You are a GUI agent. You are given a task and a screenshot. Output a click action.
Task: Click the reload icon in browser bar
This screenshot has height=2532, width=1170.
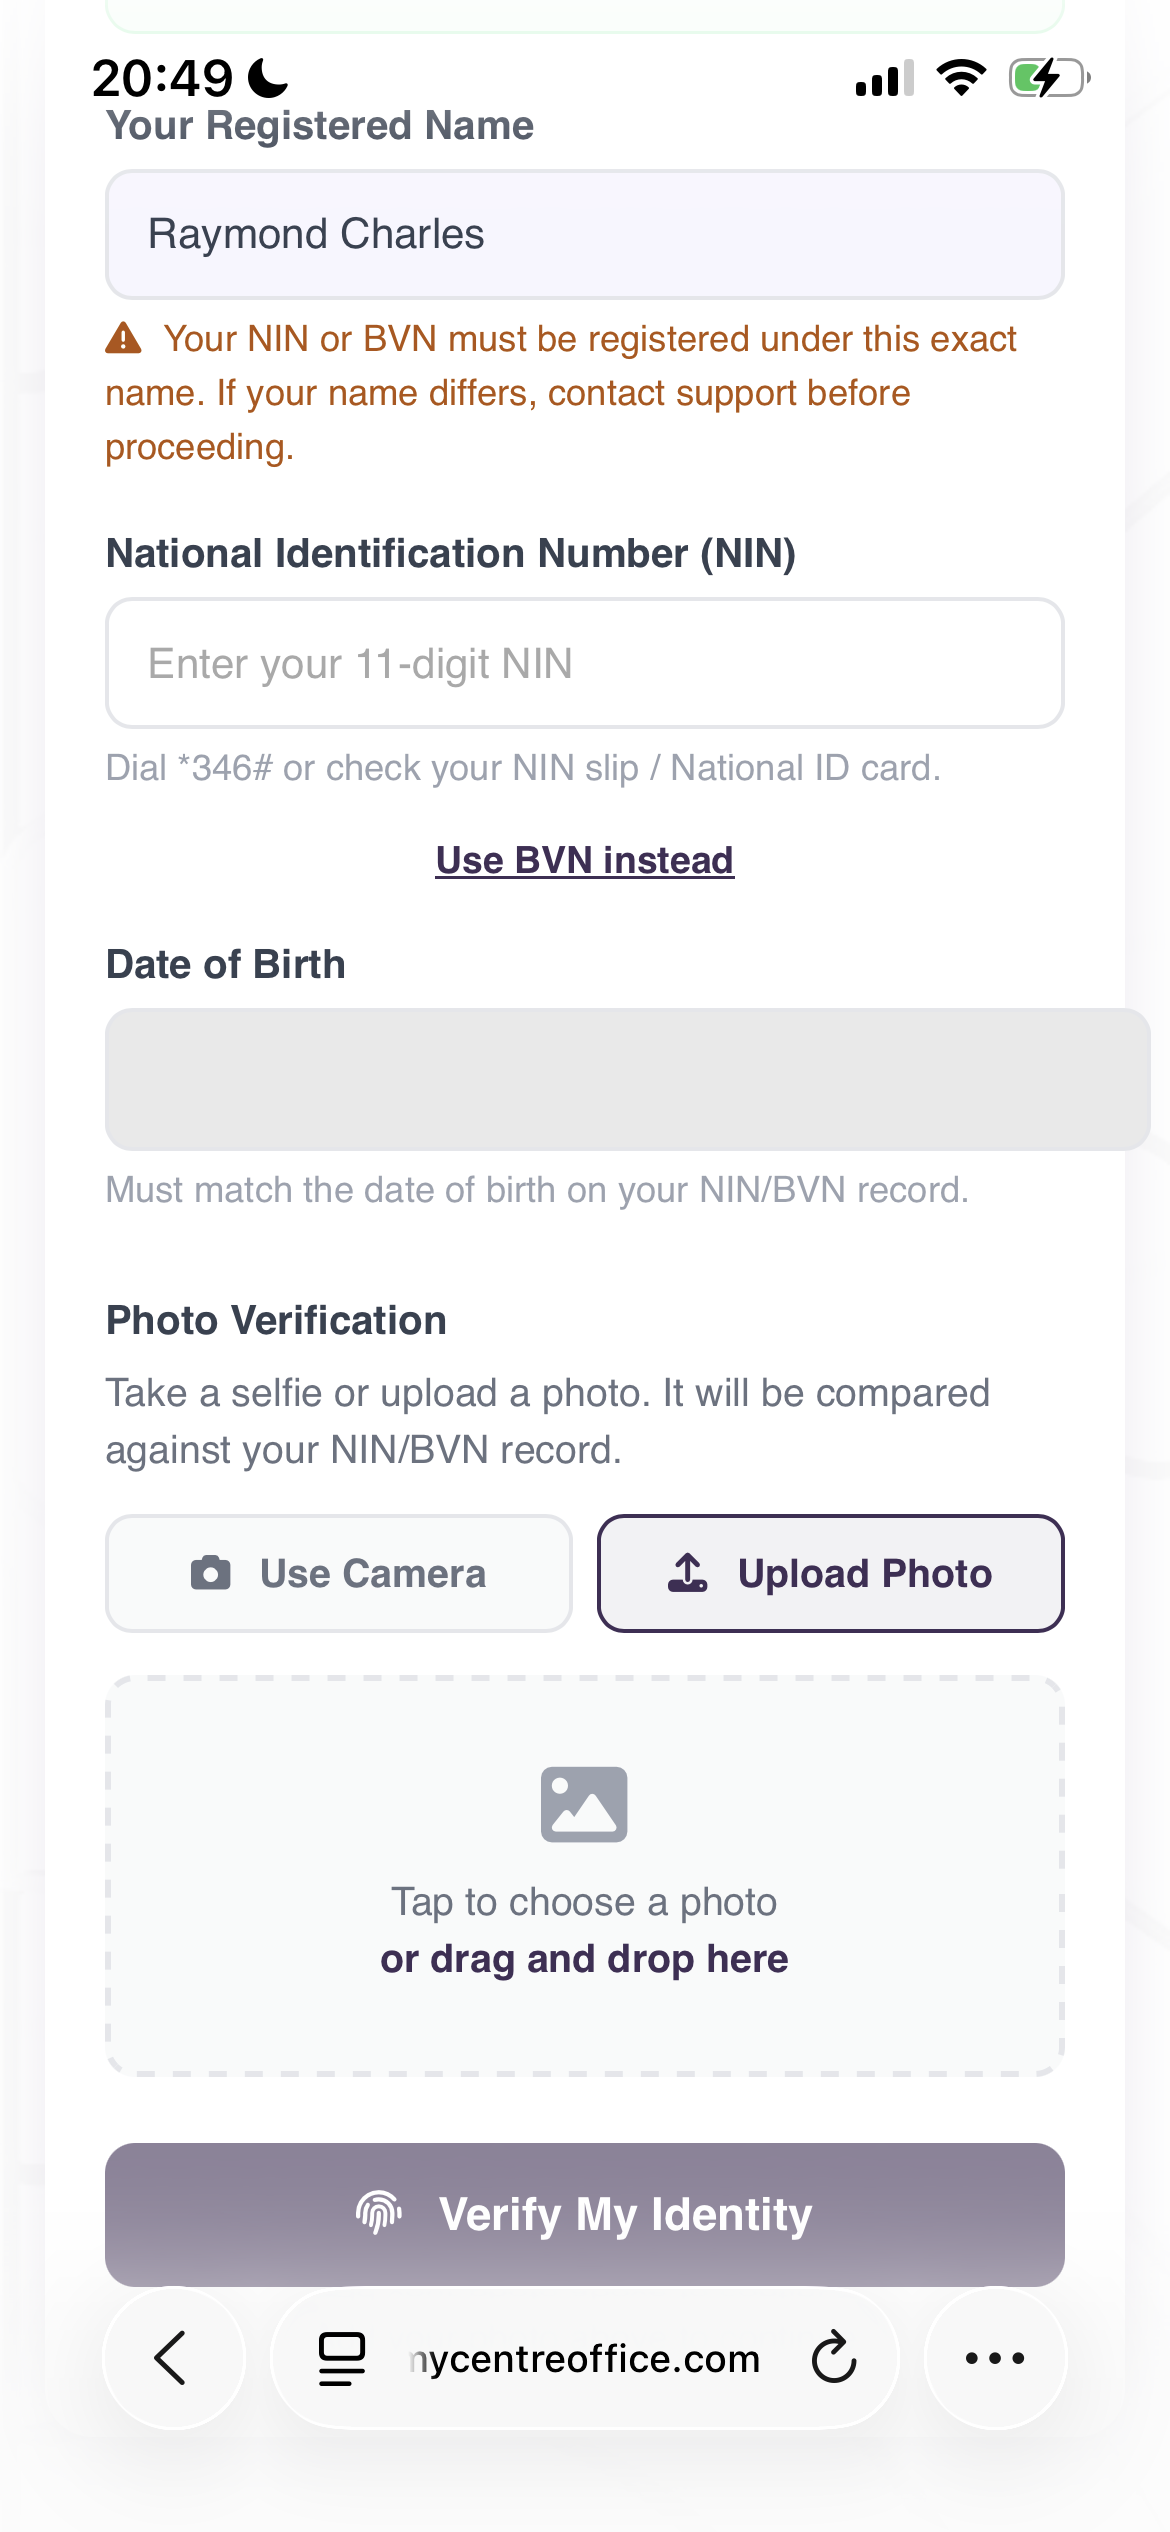834,2358
